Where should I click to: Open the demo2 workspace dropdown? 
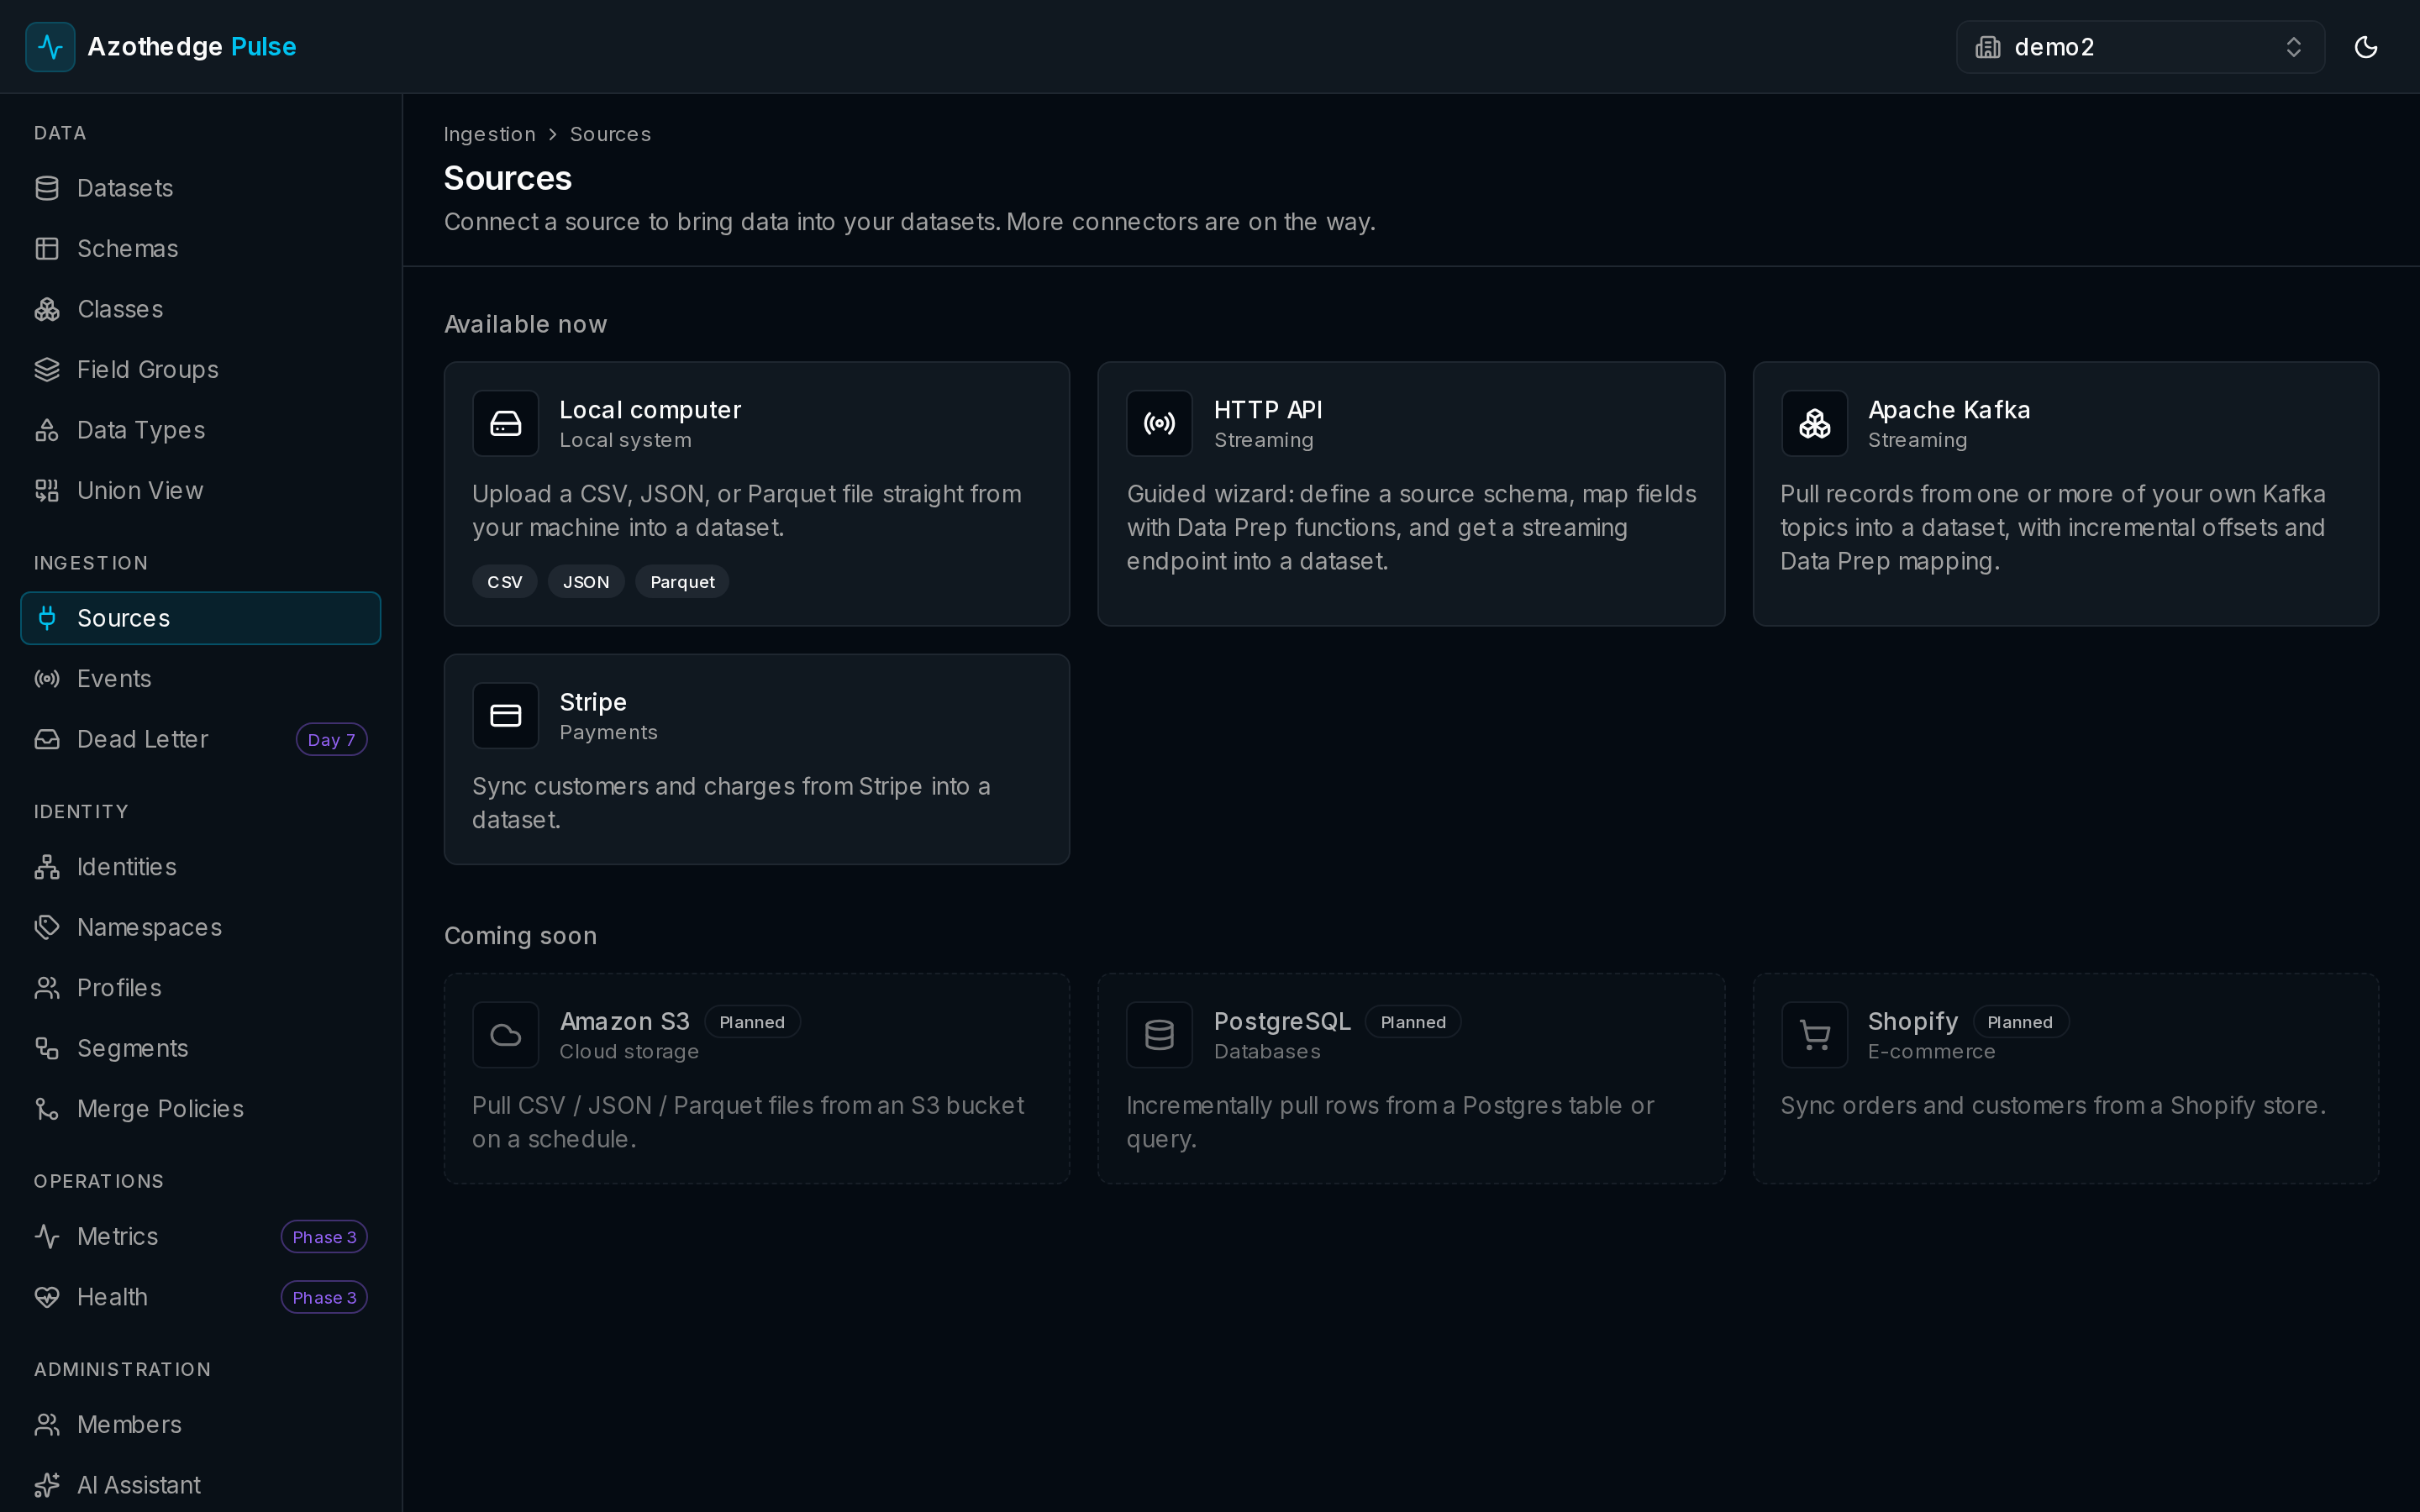(x=2140, y=47)
